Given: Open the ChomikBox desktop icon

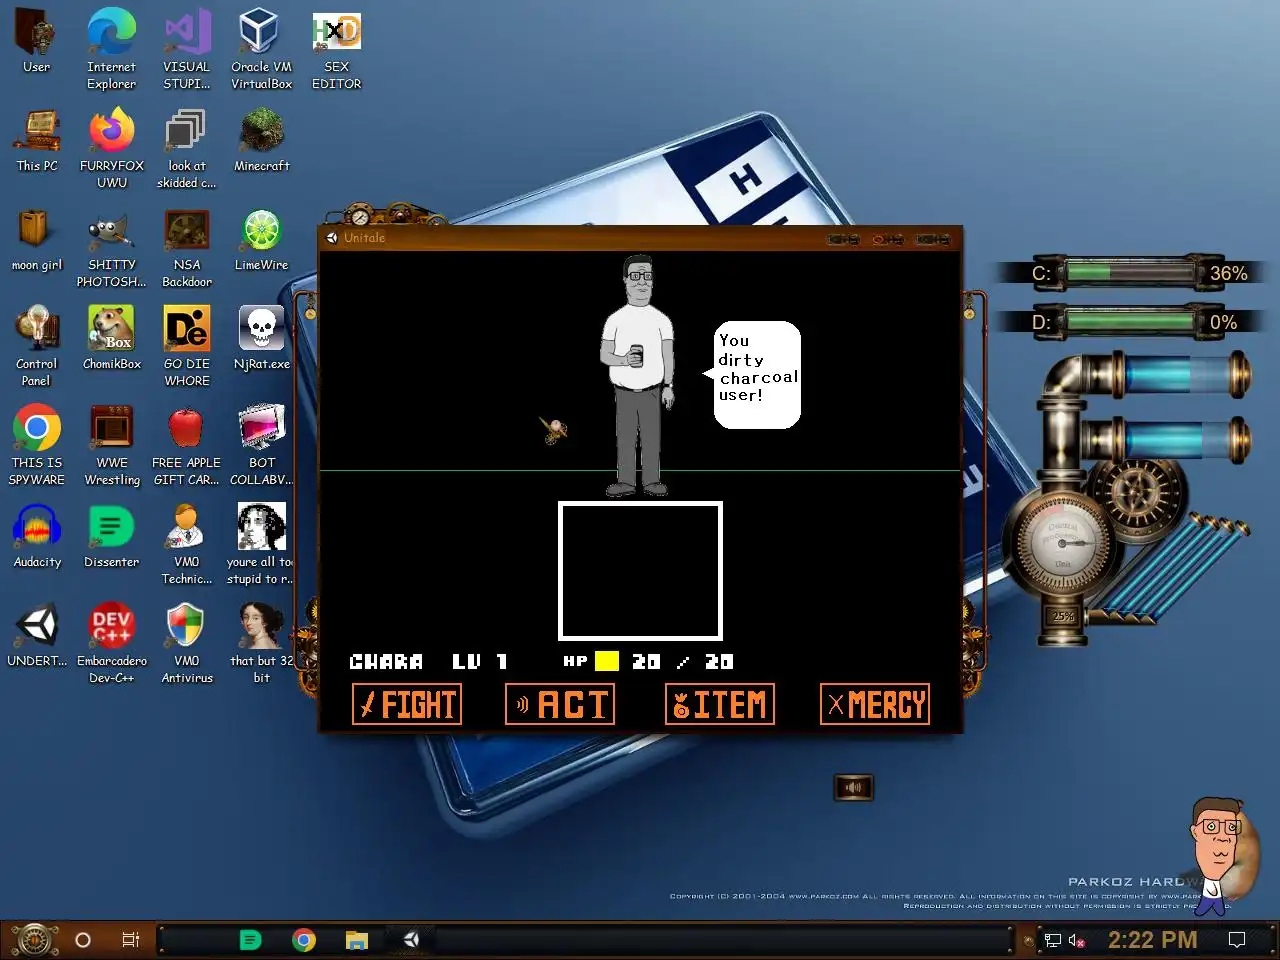Looking at the screenshot, I should coord(111,338).
